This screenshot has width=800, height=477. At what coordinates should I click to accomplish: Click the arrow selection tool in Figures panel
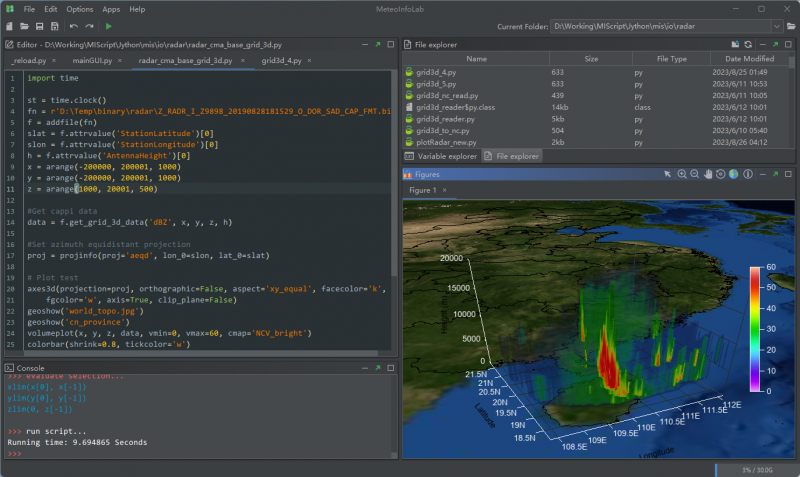668,174
